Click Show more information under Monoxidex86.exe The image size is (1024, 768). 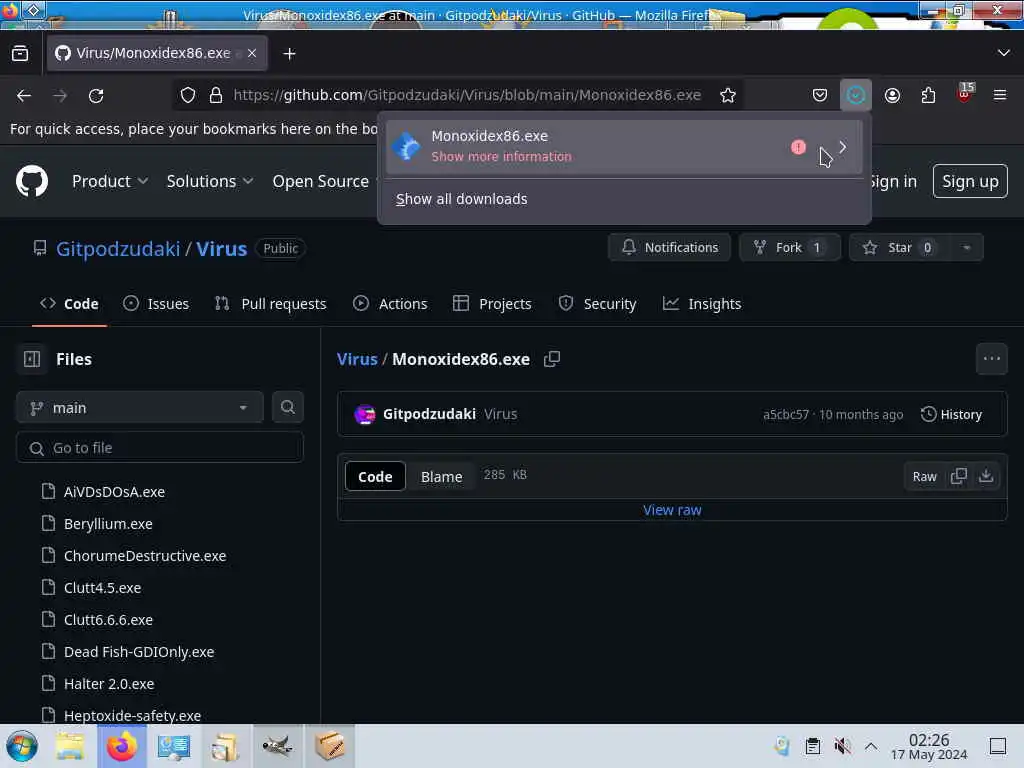(502, 157)
